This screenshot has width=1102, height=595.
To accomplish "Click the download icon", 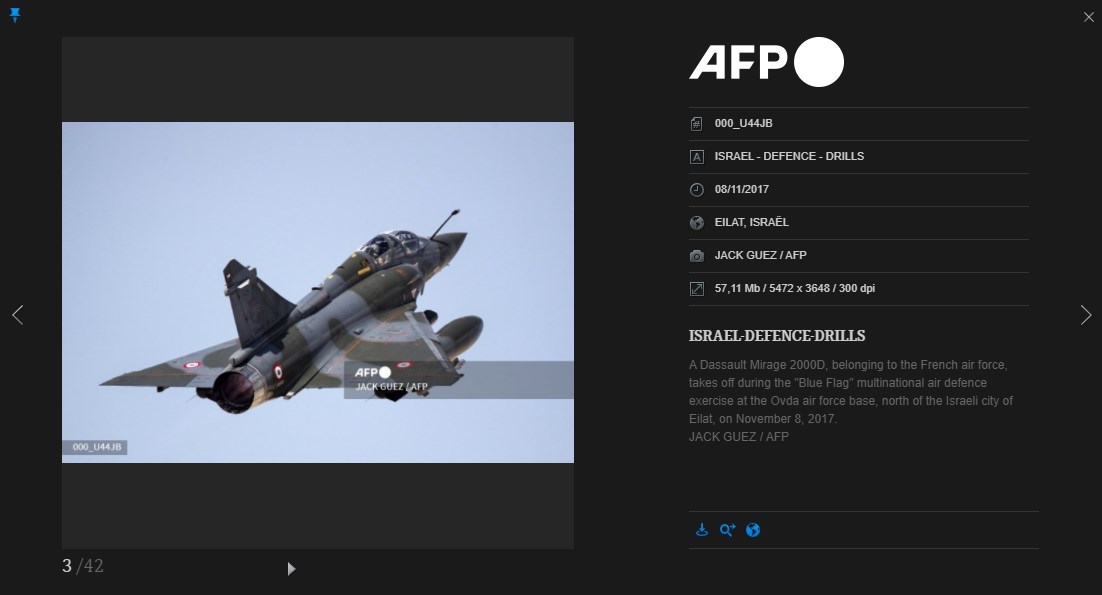I will coord(702,530).
